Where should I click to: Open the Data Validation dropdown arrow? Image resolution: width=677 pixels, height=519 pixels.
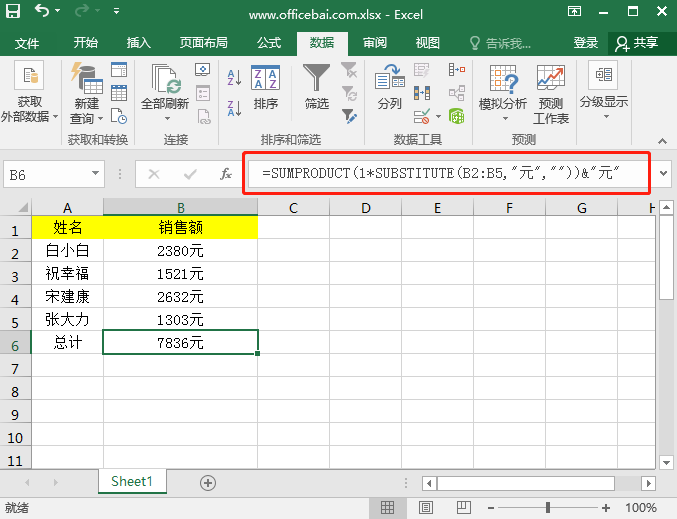click(438, 116)
